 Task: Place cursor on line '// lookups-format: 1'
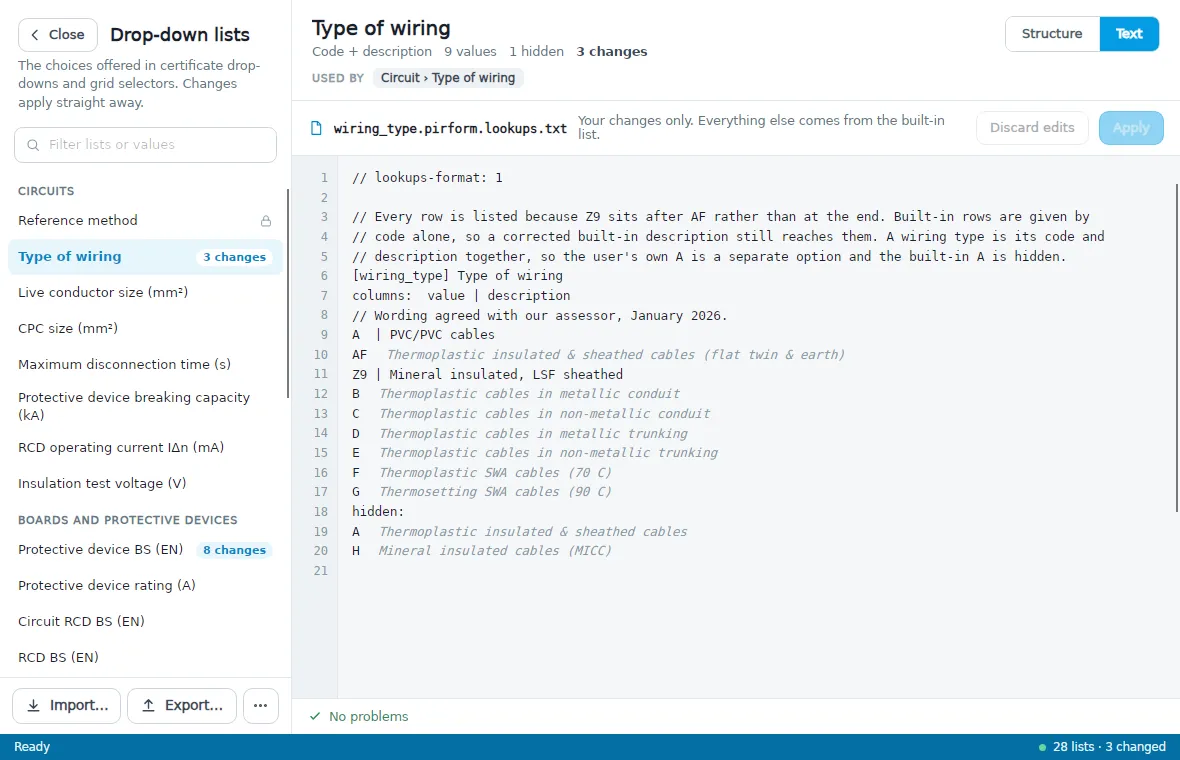point(427,178)
